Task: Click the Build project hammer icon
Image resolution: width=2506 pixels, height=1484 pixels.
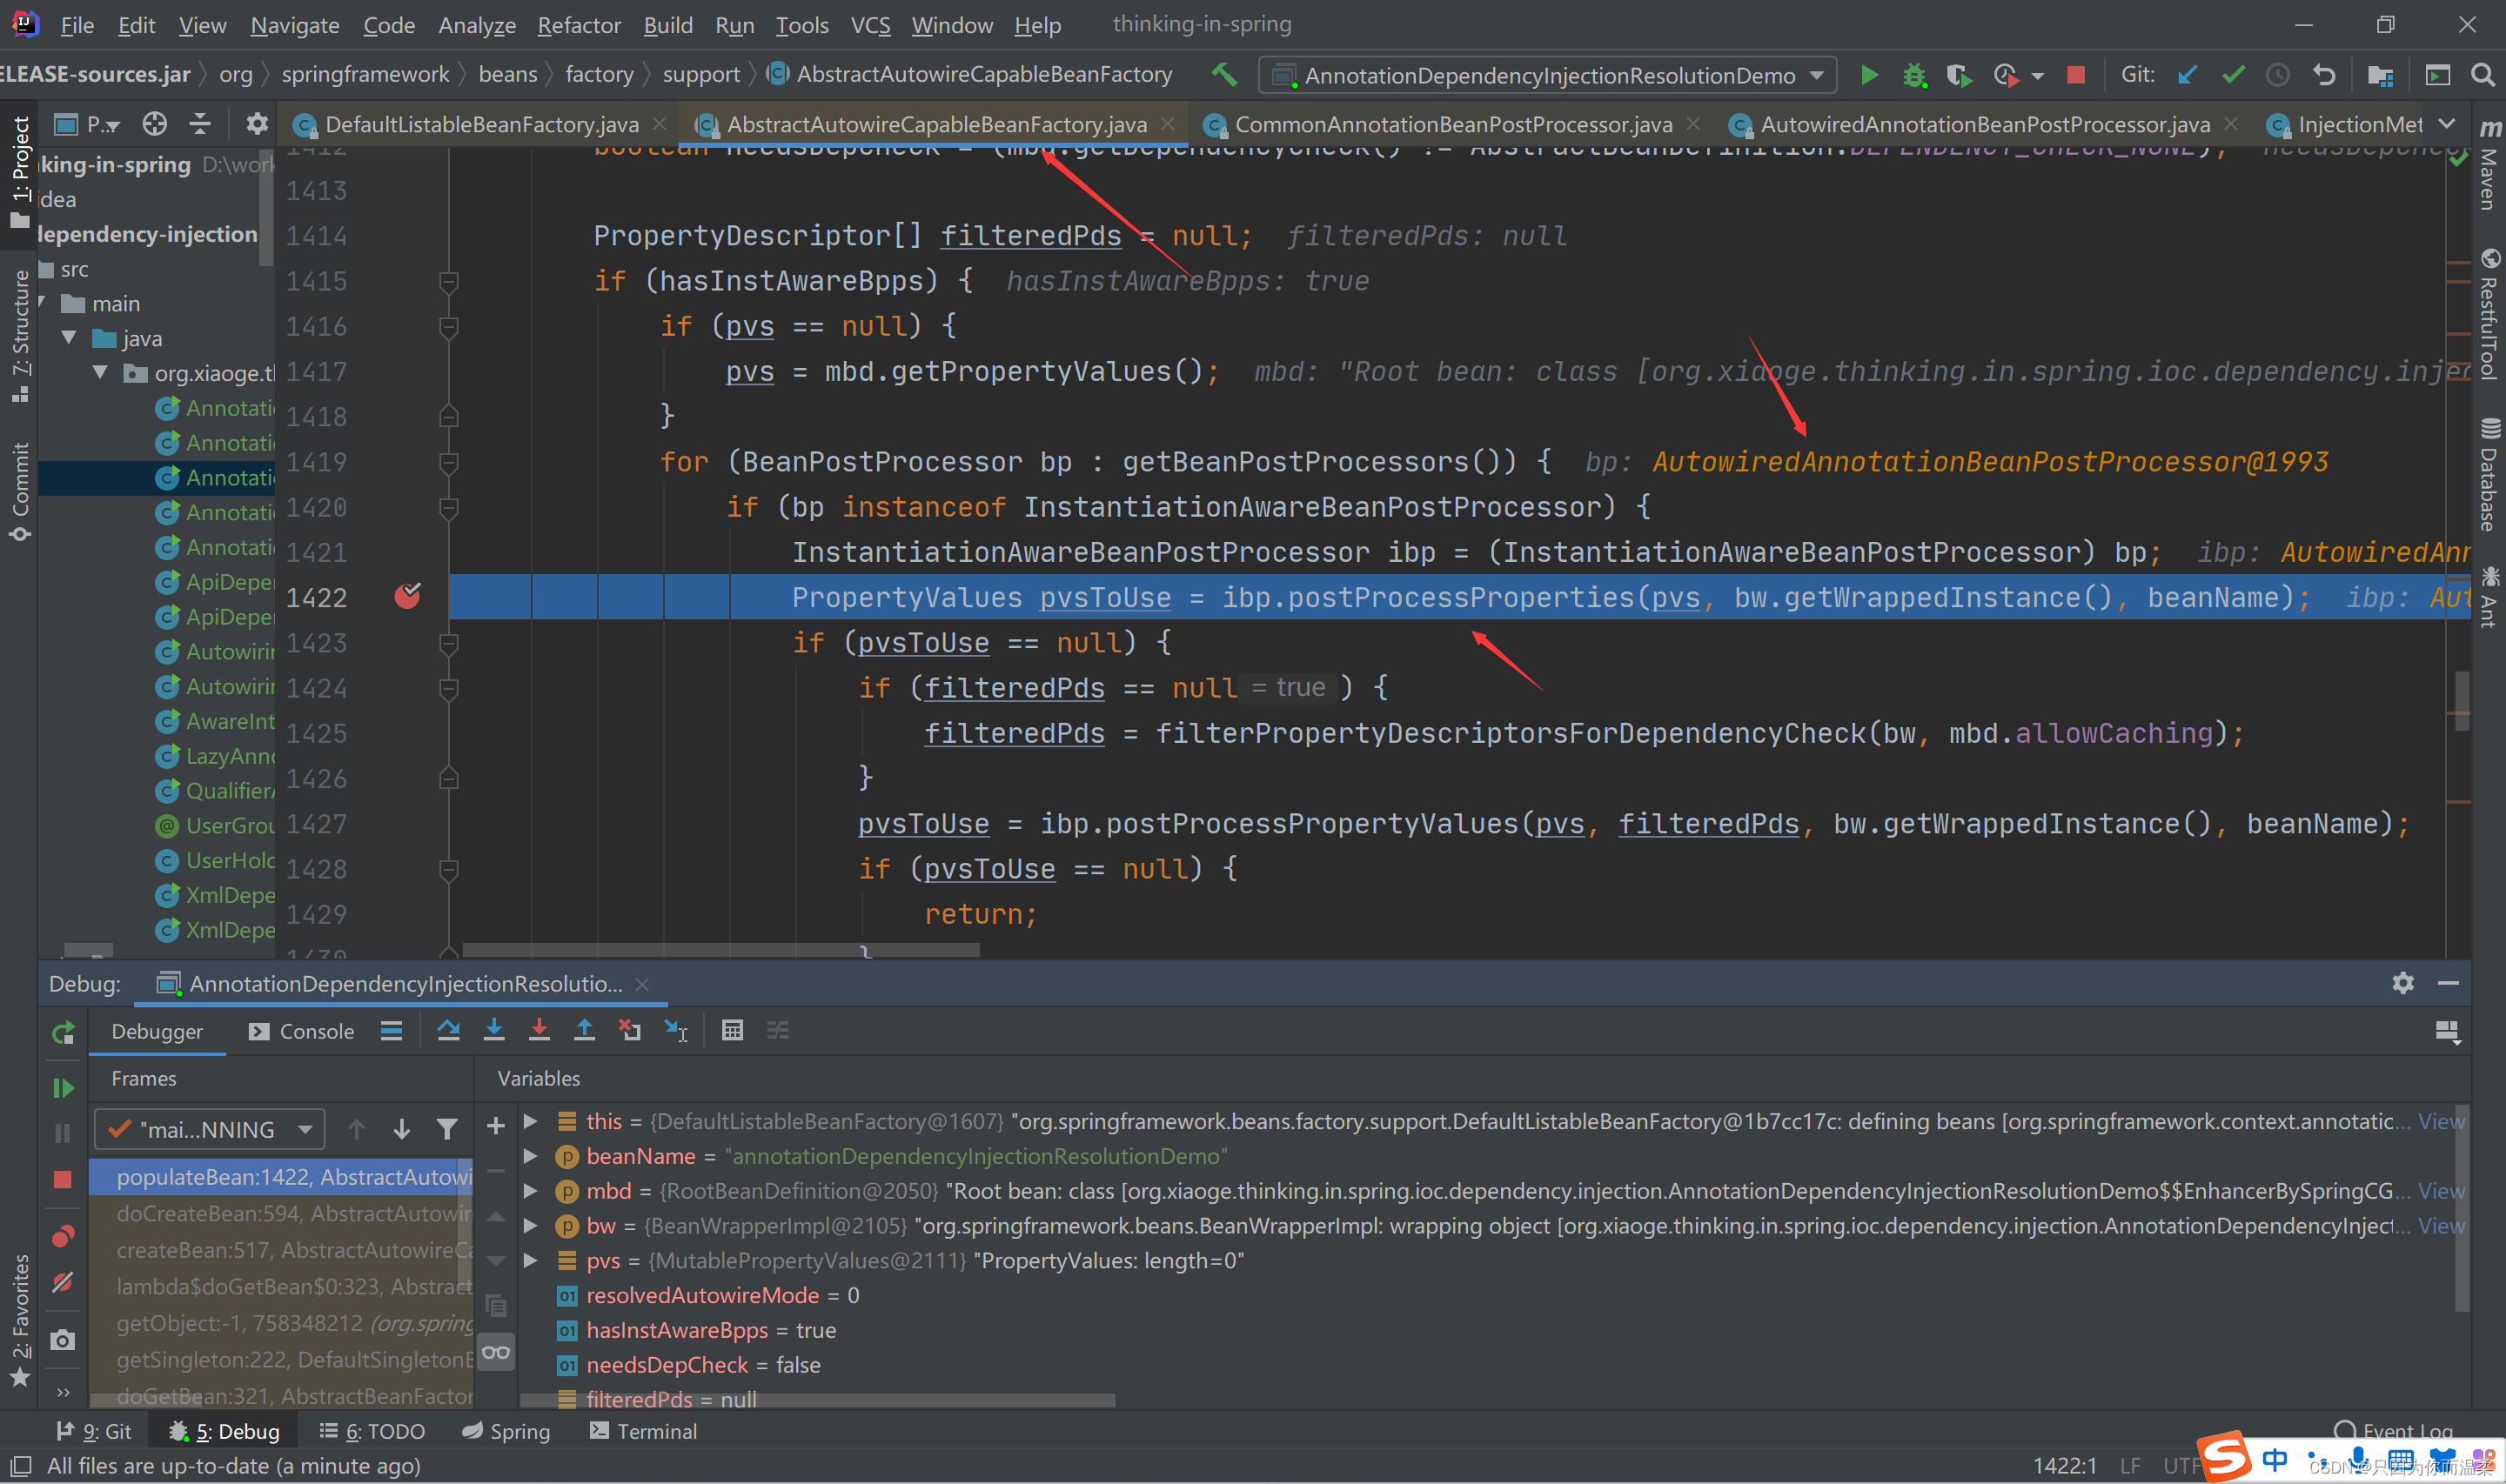Action: (x=1223, y=75)
